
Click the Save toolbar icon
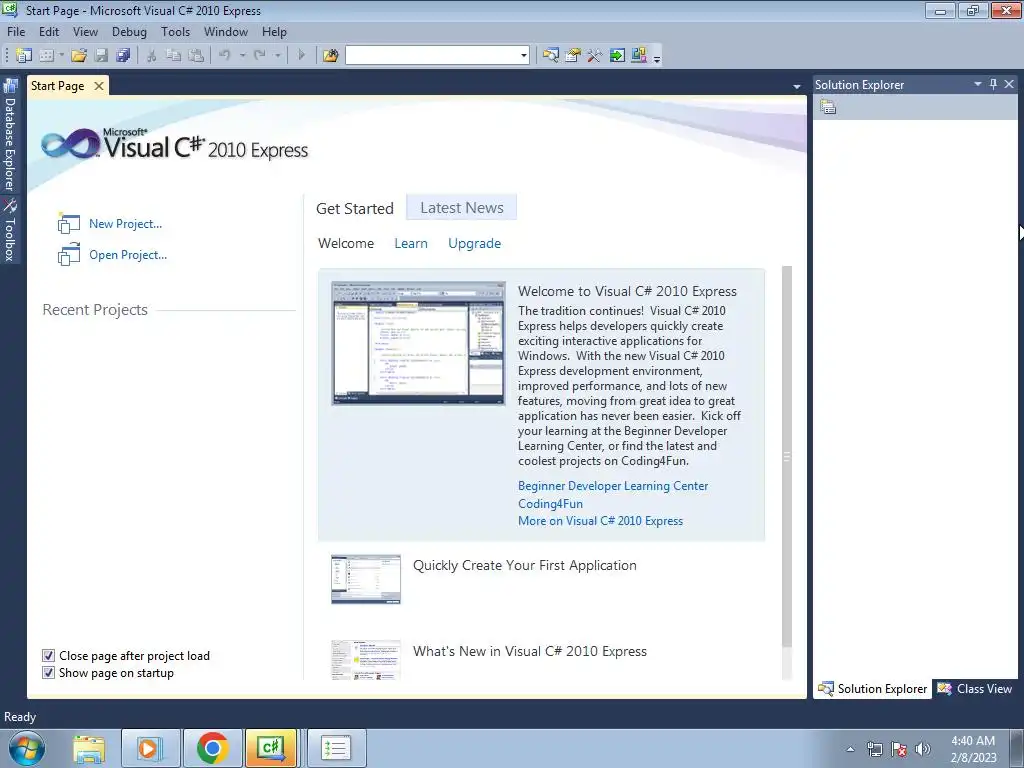tap(101, 56)
